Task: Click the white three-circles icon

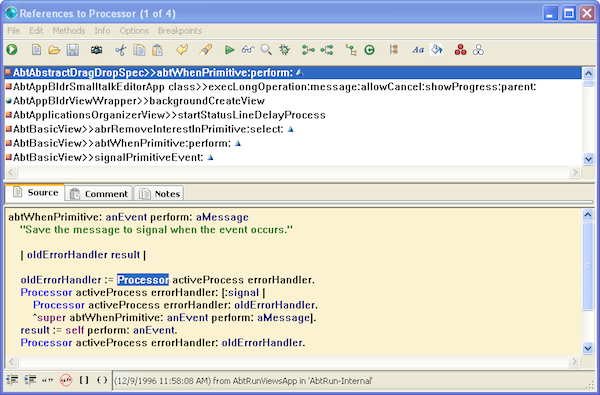Action: 478,50
